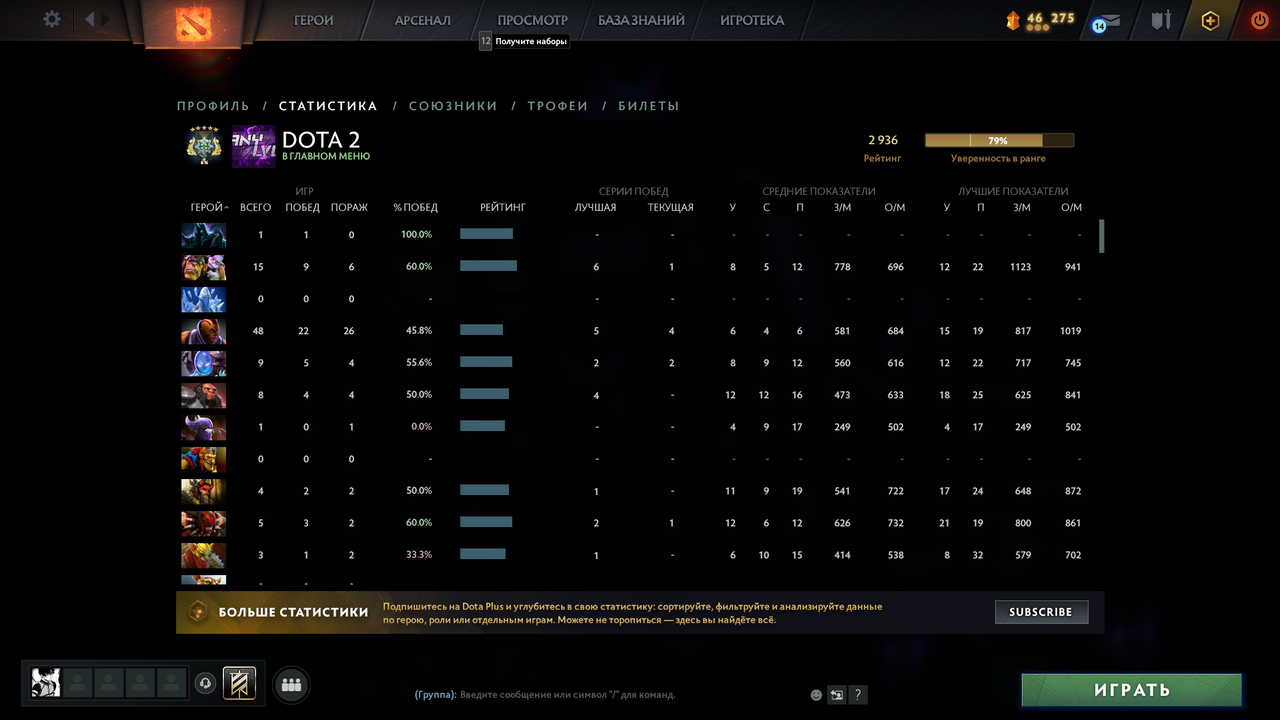The image size is (1280, 720).
Task: Click the 79% rank confidence bar
Action: (x=999, y=141)
